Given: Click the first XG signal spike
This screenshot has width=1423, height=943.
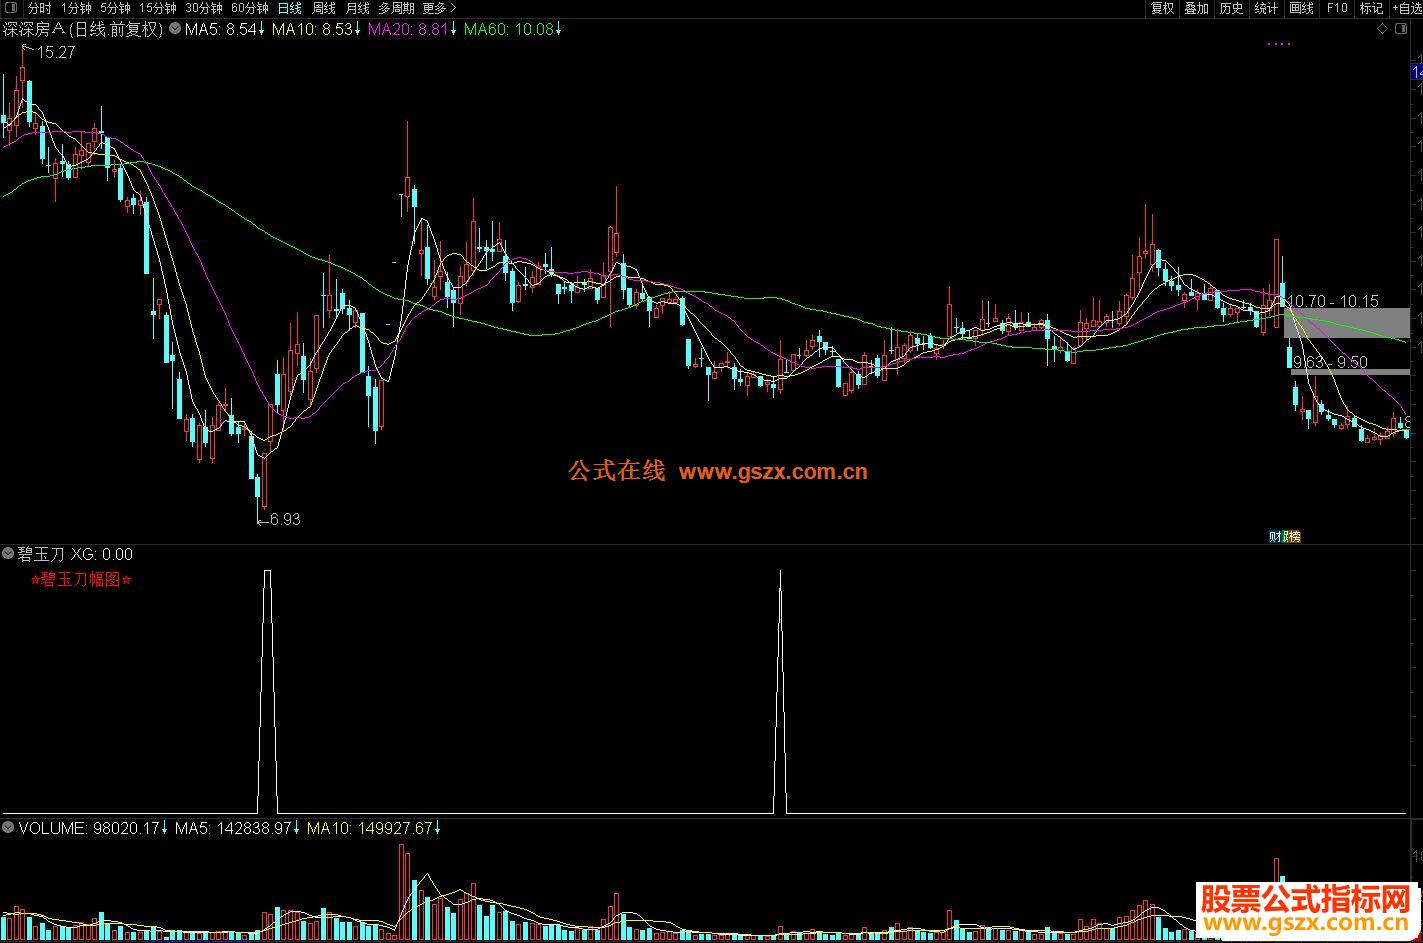Looking at the screenshot, I should click(267, 690).
